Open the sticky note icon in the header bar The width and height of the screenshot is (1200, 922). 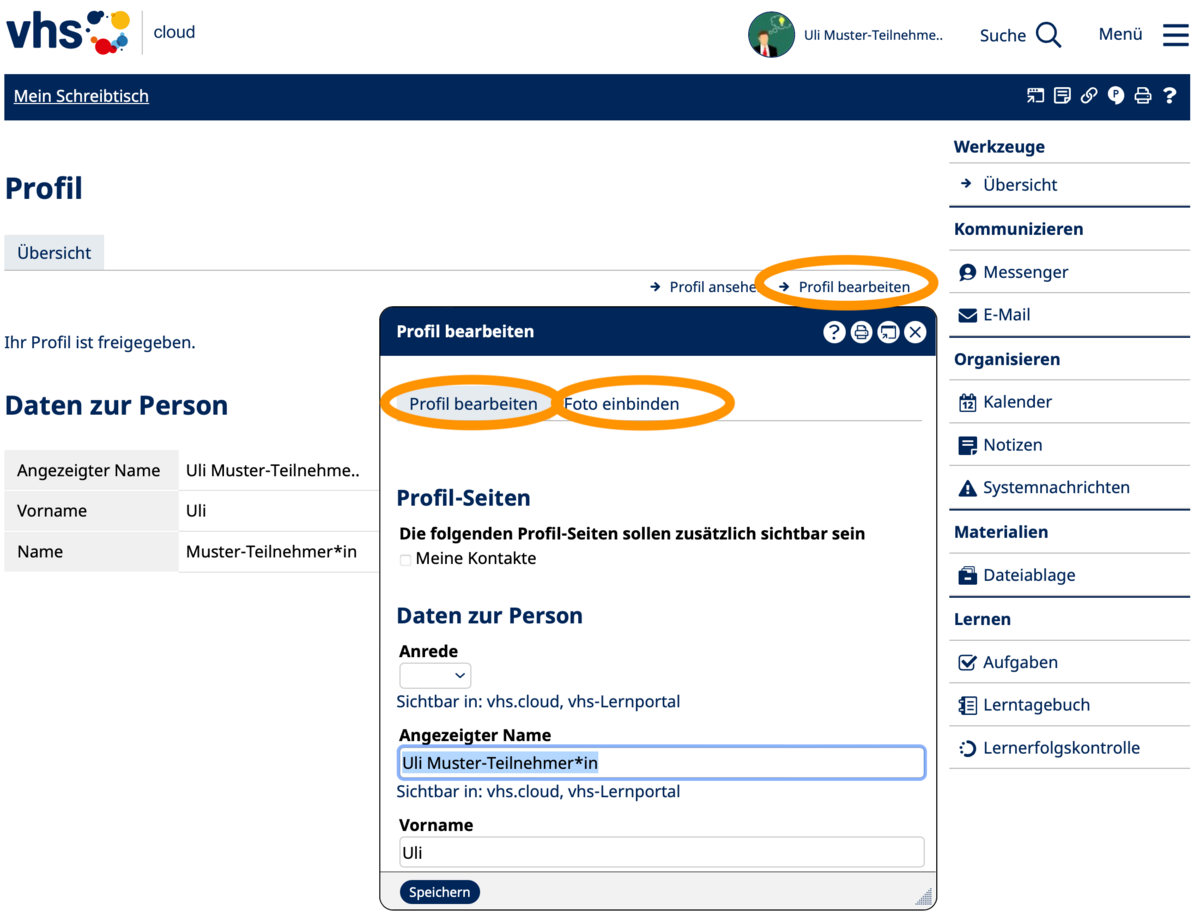[1062, 96]
